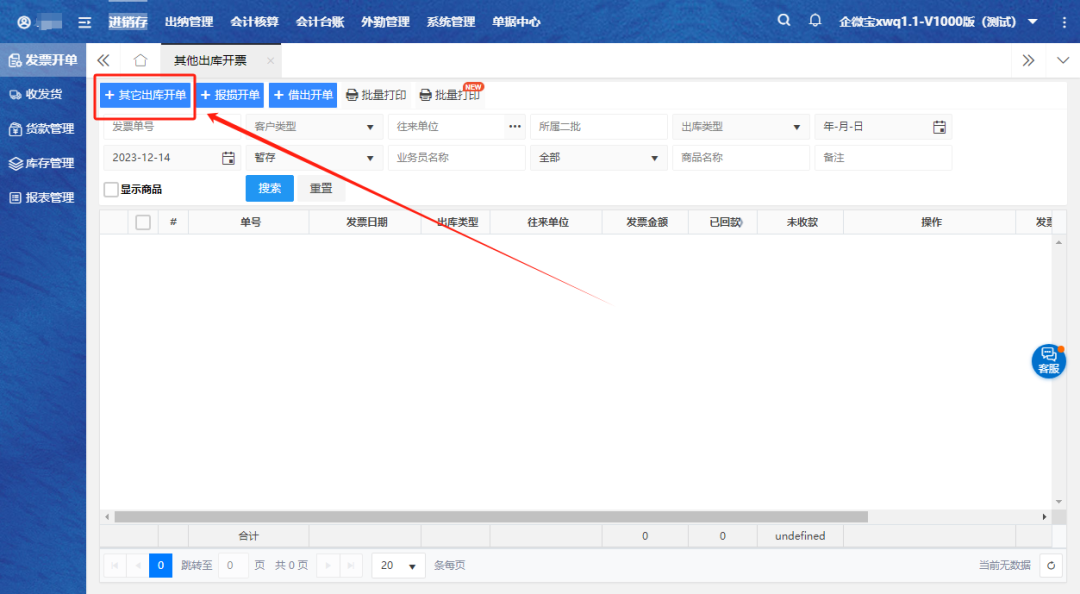Open the 外勤管理 menu

tap(386, 22)
